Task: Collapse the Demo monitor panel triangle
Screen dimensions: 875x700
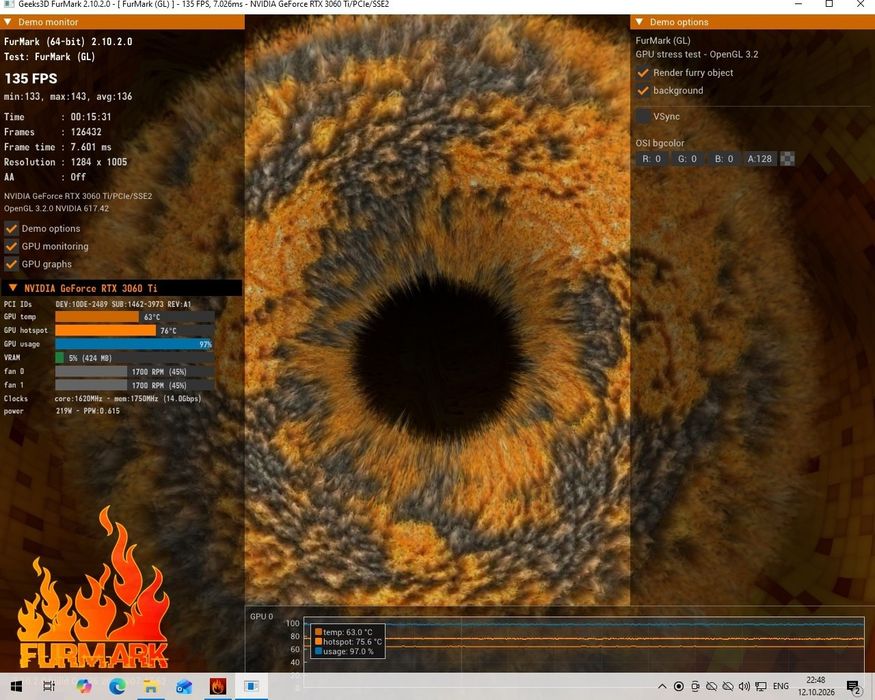Action: pyautogui.click(x=8, y=22)
